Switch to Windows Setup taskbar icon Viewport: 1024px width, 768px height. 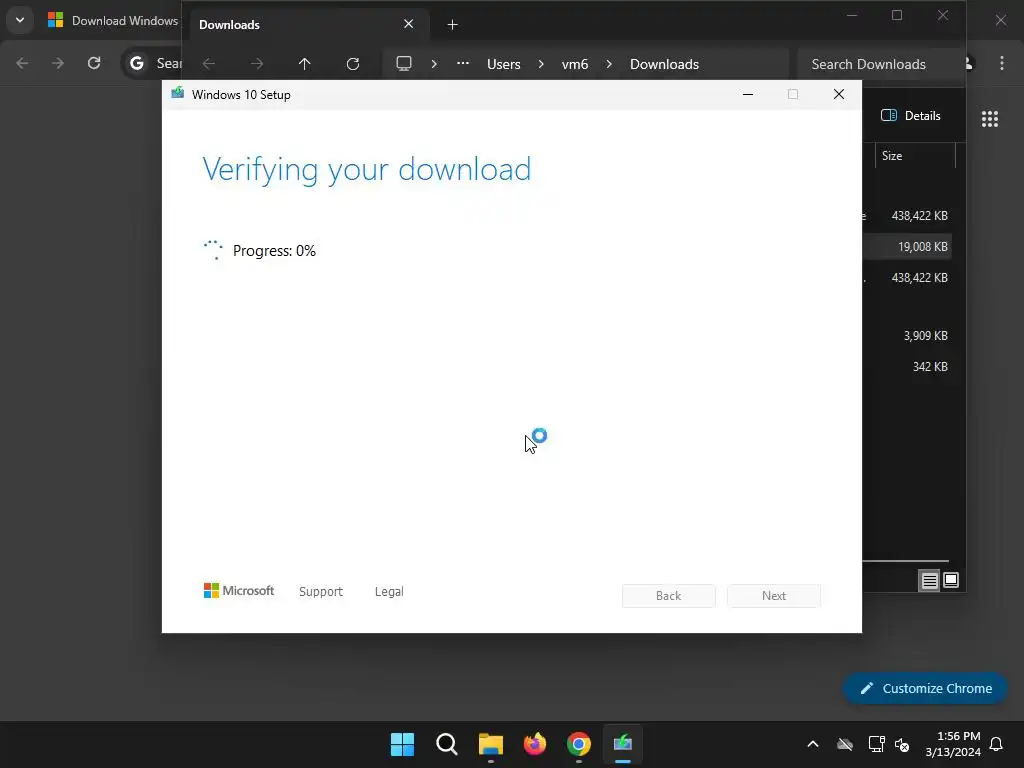pyautogui.click(x=623, y=744)
